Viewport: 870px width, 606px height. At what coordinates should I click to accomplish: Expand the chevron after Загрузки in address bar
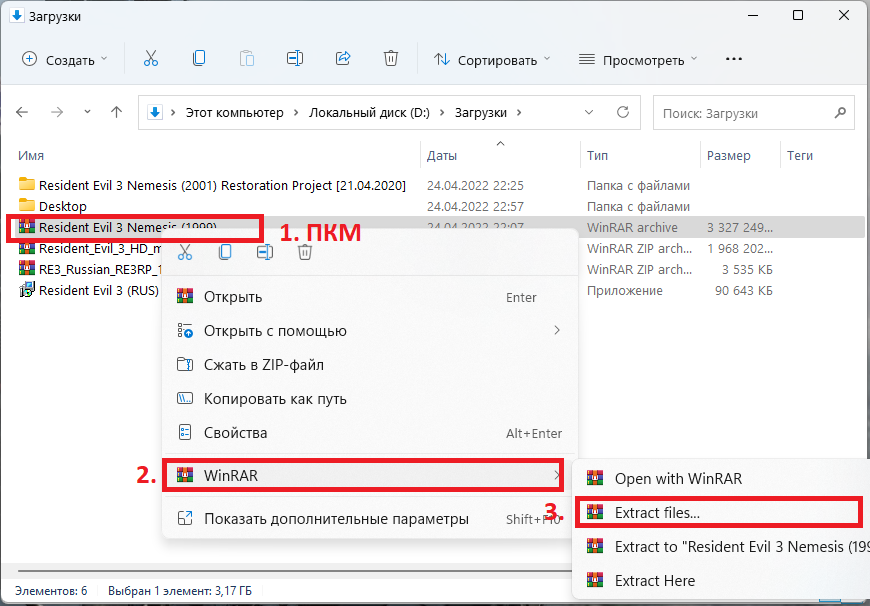519,113
